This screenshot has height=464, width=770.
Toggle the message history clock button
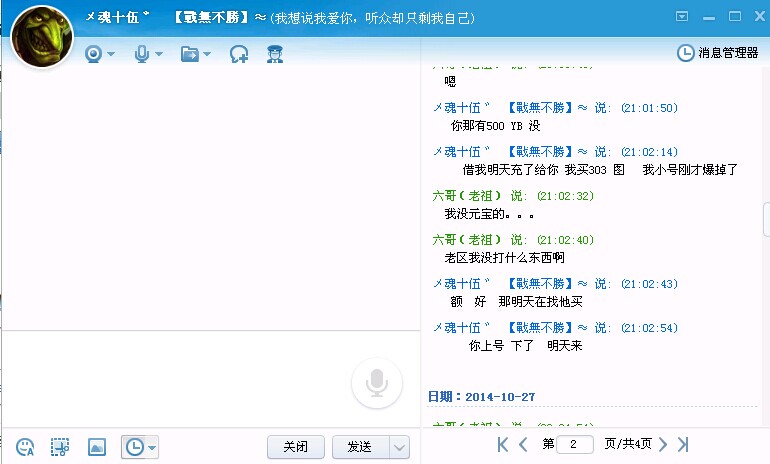coord(133,447)
